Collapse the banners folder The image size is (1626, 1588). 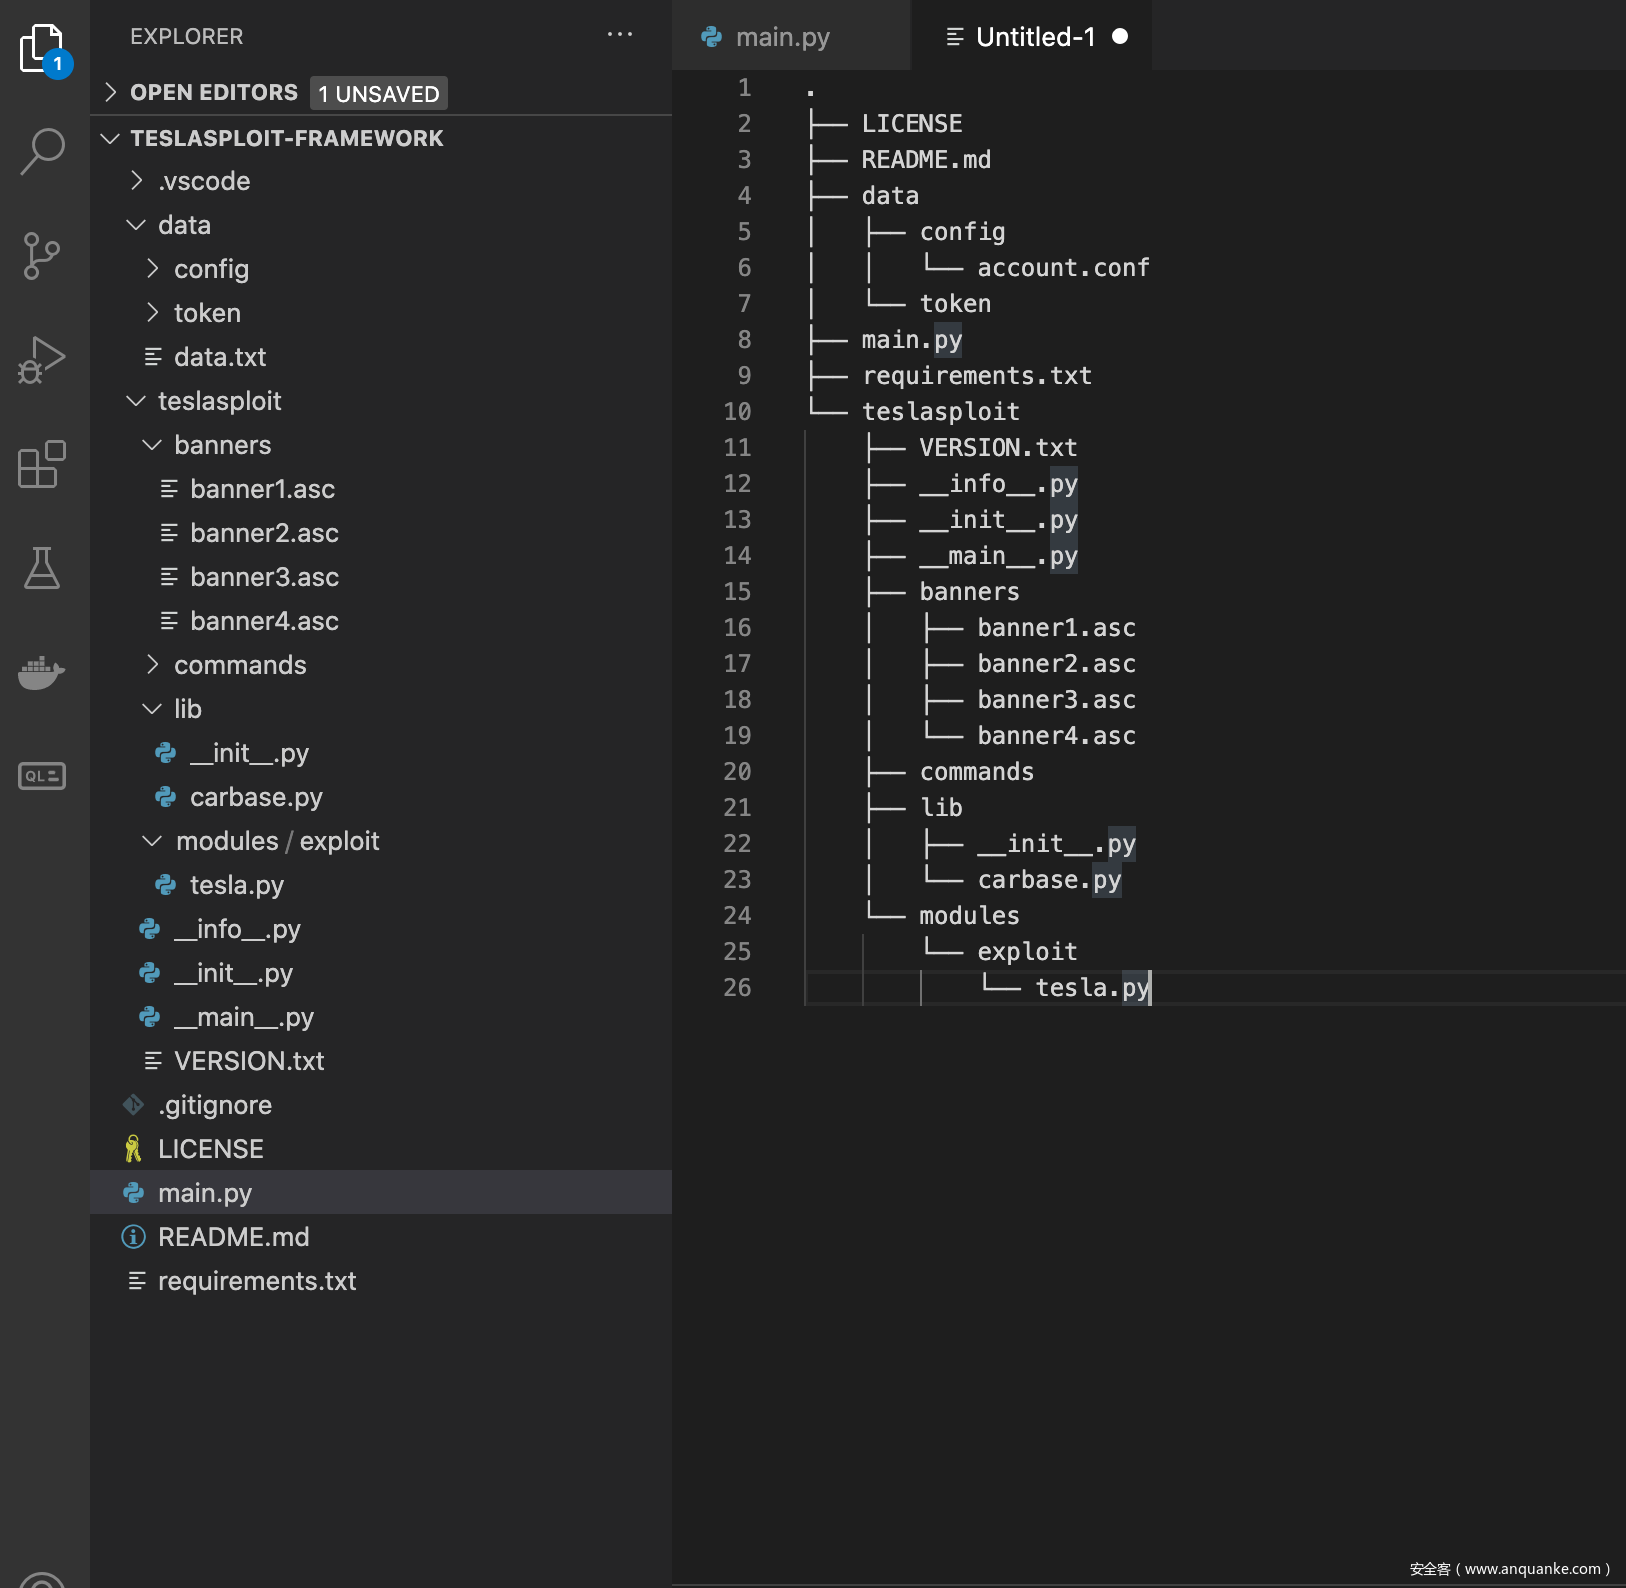(222, 445)
